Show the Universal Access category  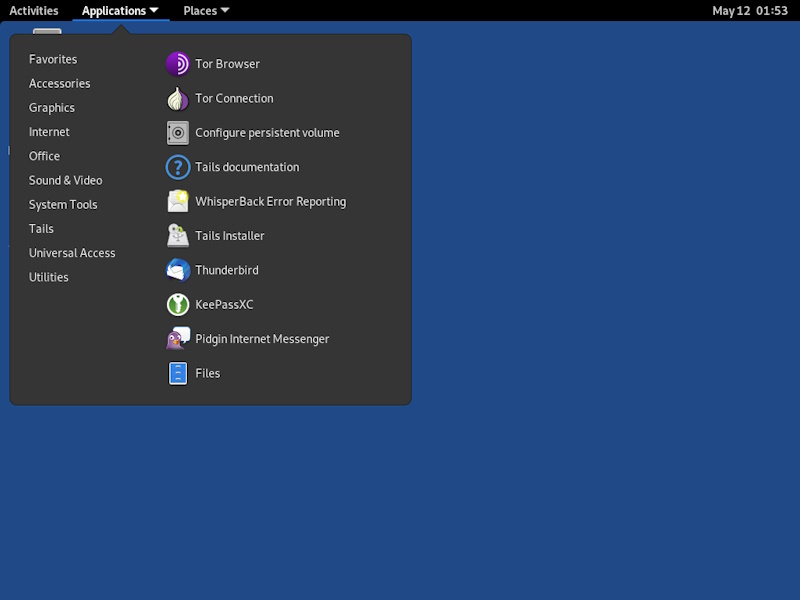click(x=72, y=253)
